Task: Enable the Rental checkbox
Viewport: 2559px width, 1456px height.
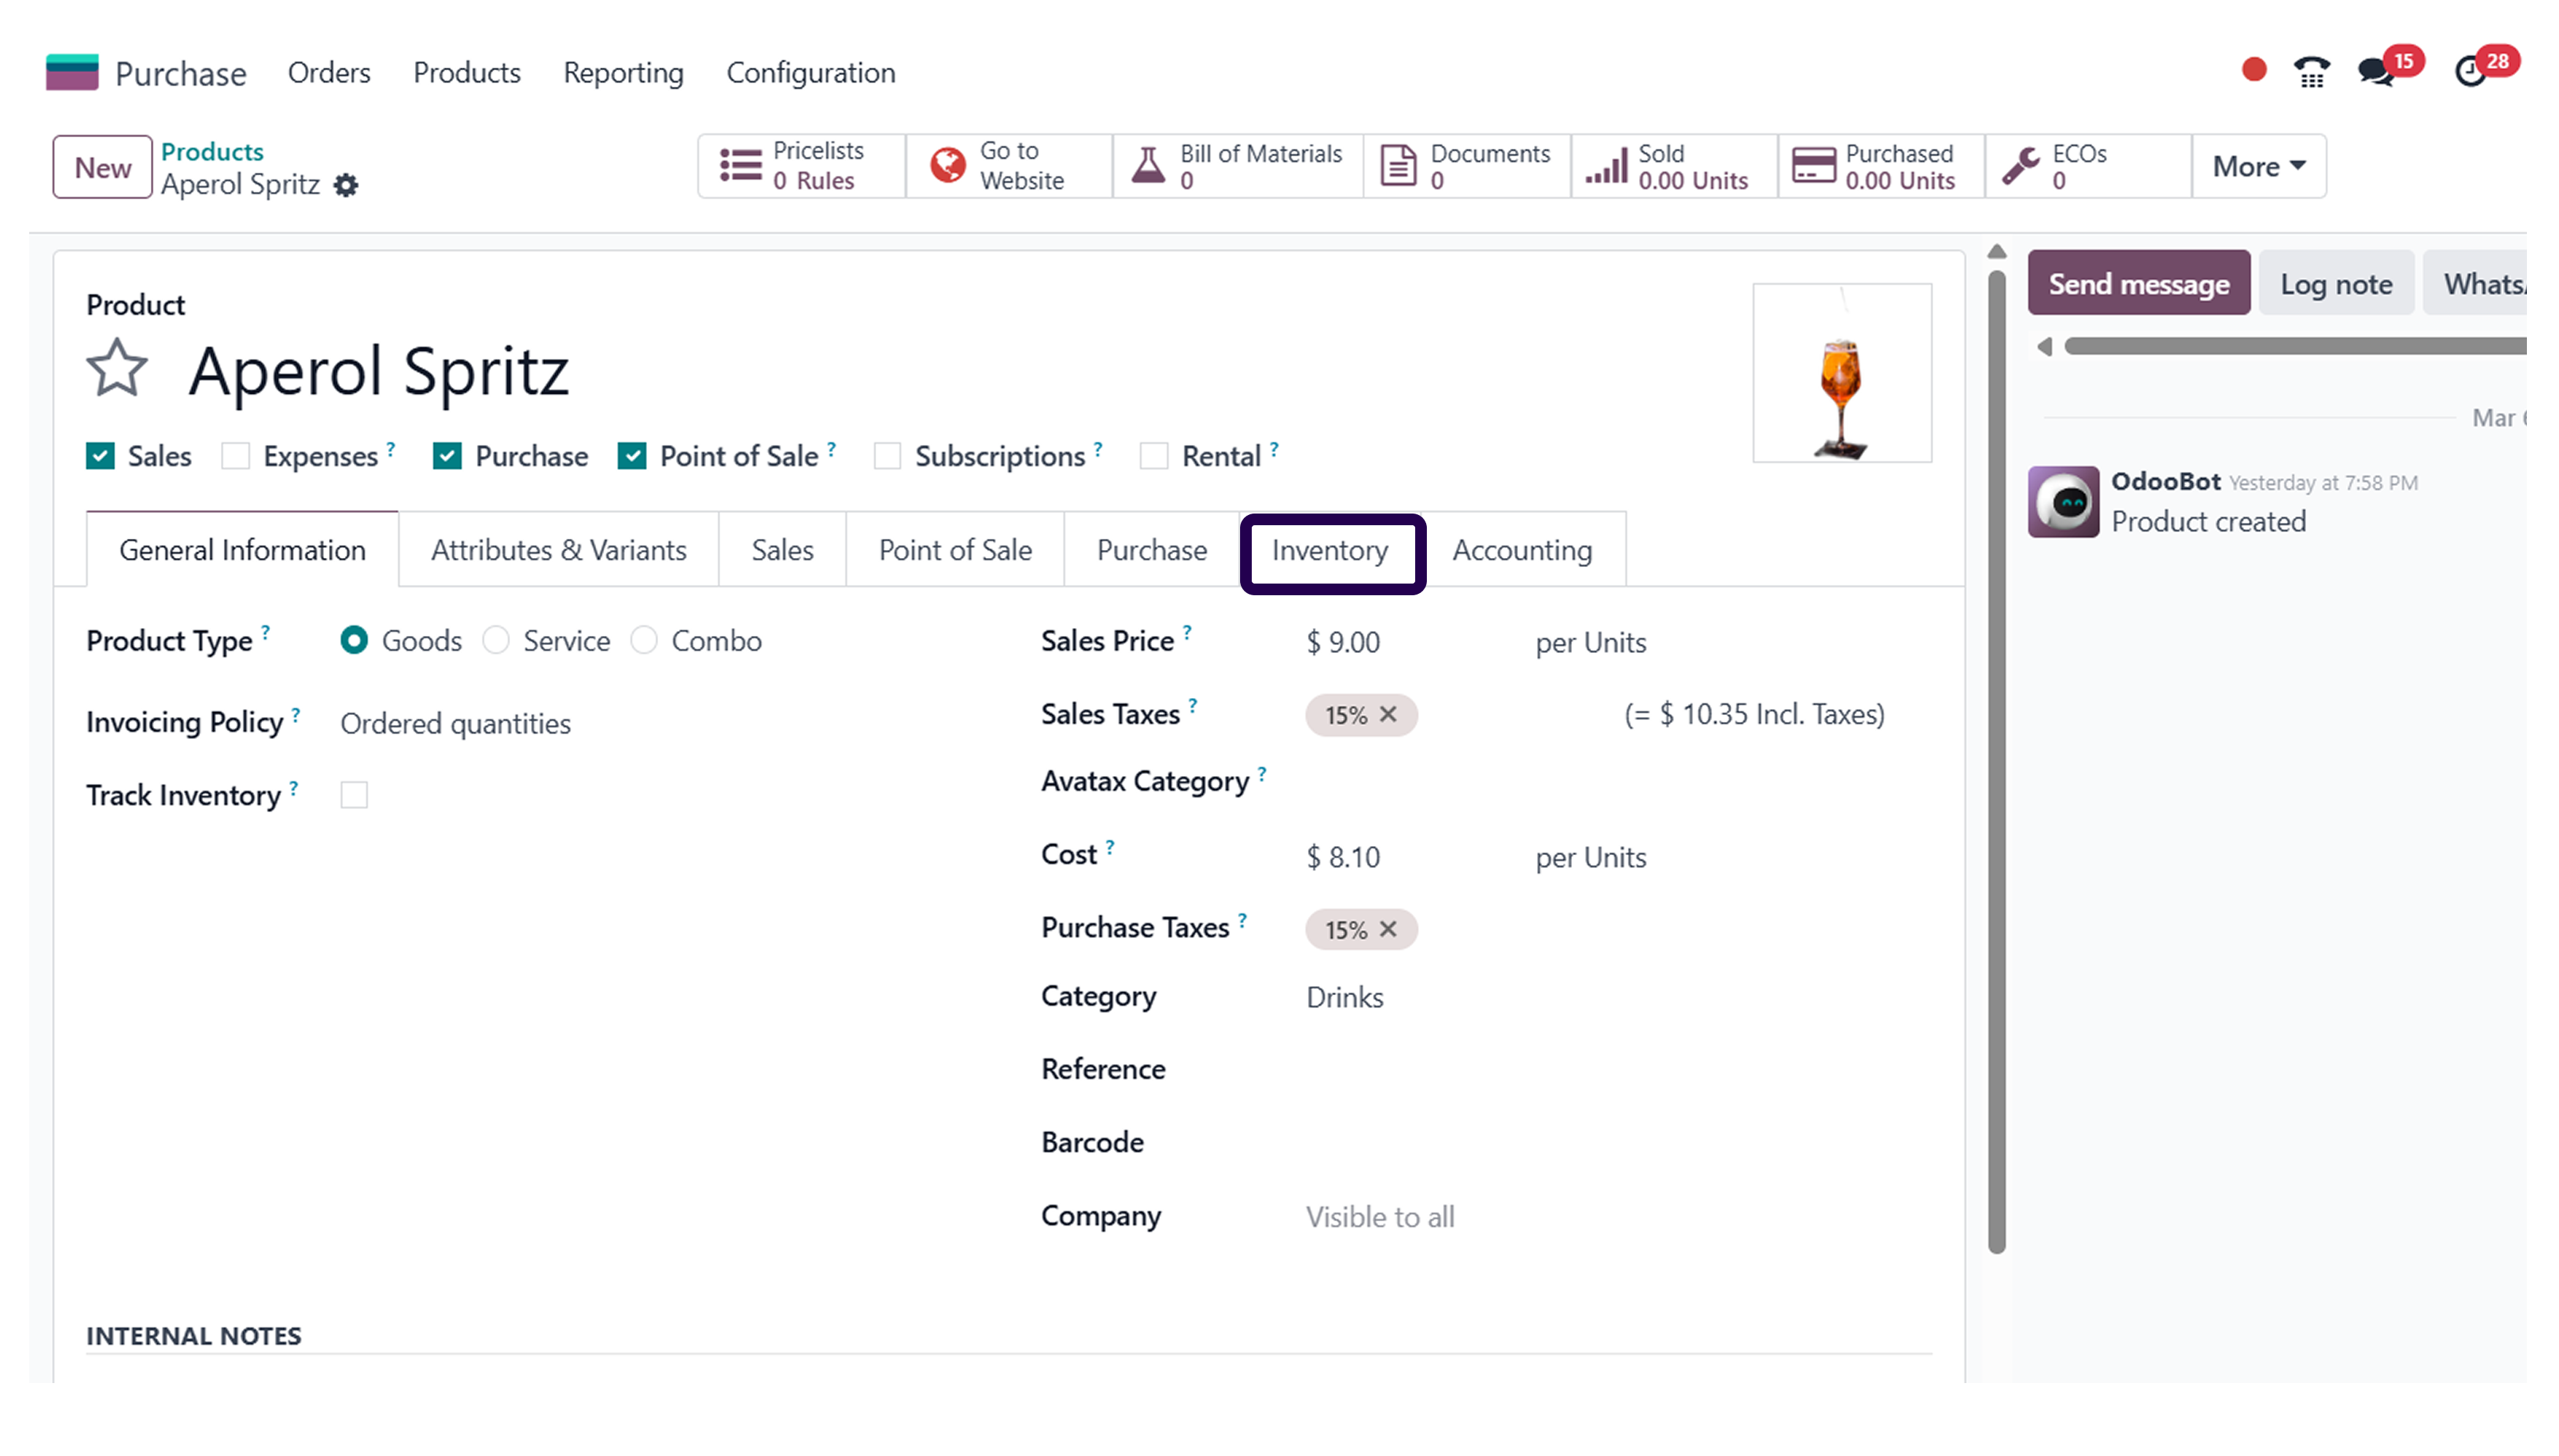Action: (1154, 457)
